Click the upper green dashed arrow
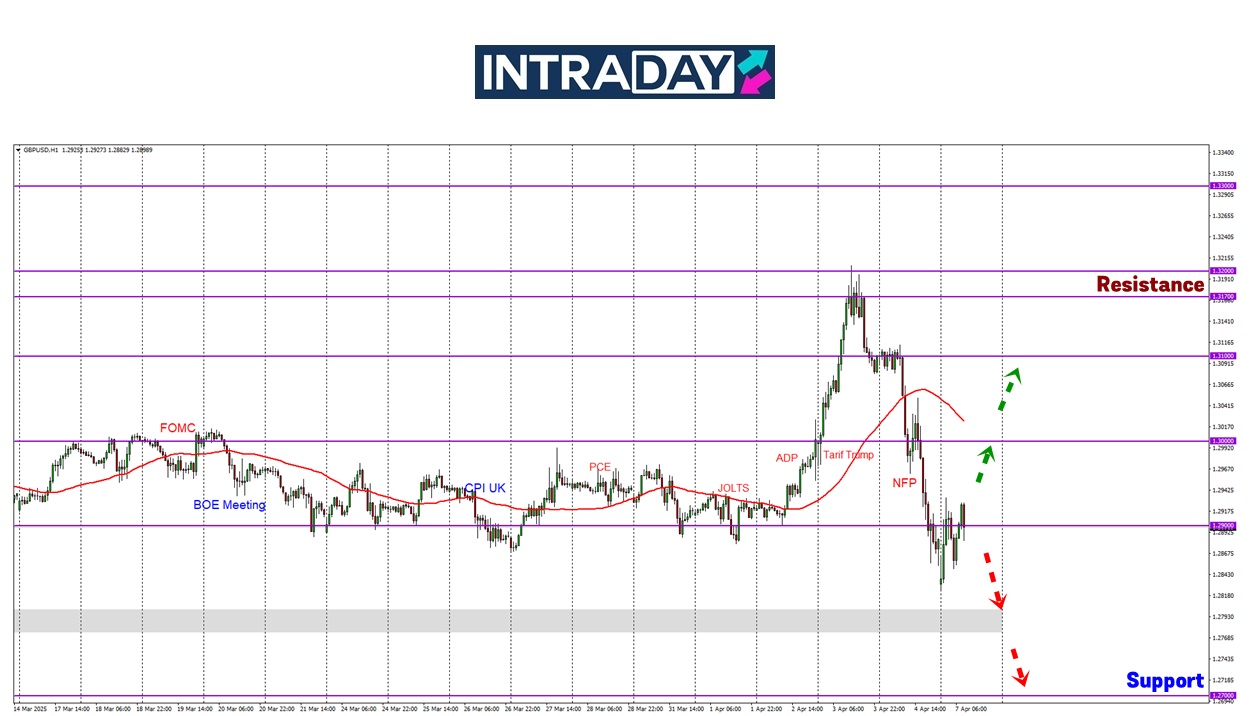The image size is (1250, 716). pos(1009,389)
